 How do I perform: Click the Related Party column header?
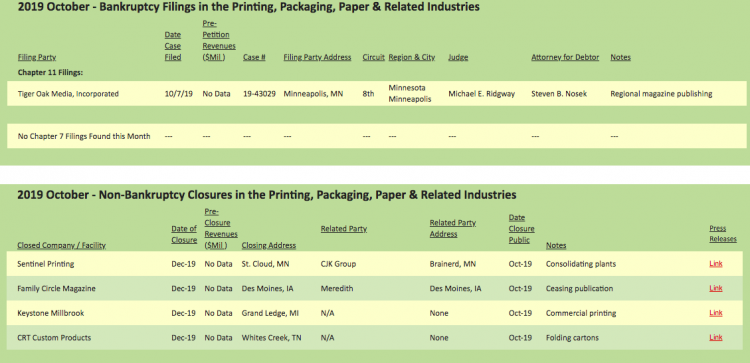344,229
